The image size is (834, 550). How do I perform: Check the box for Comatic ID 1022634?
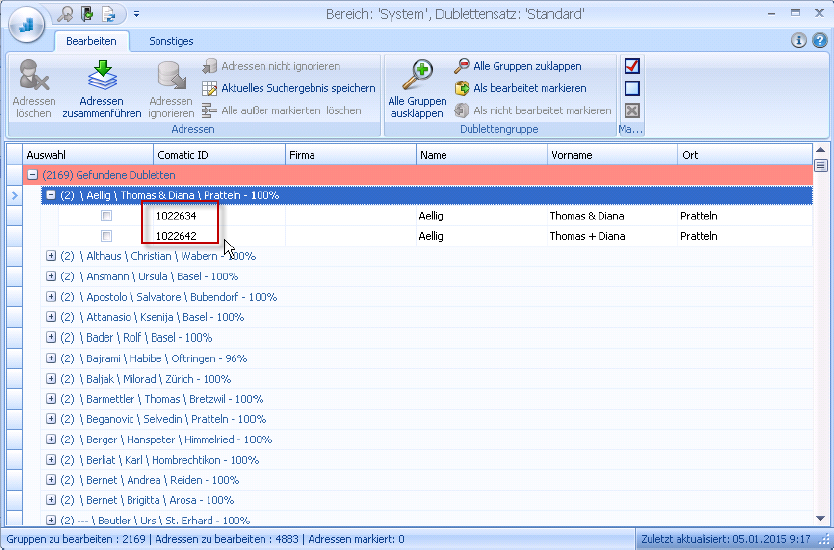[x=106, y=216]
